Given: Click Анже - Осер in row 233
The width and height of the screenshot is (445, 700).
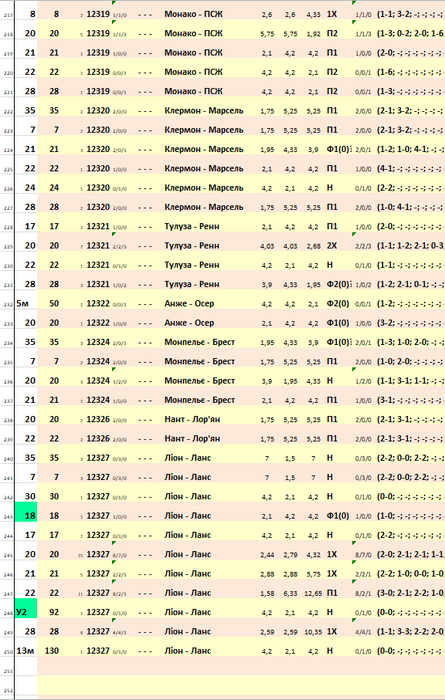Looking at the screenshot, I should (x=189, y=323).
